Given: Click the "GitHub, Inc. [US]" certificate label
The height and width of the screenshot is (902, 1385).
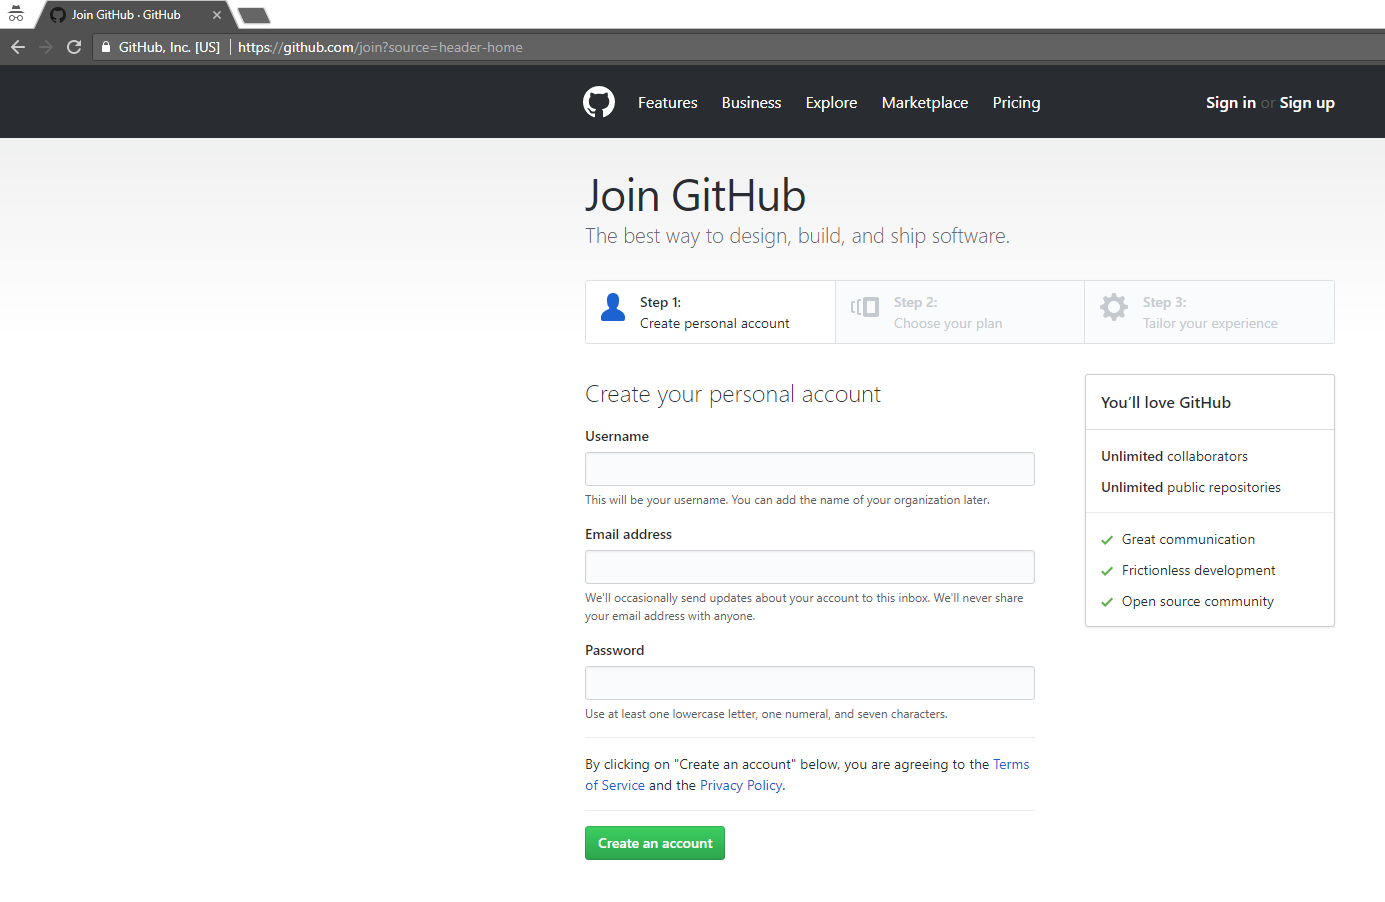Looking at the screenshot, I should [x=169, y=47].
